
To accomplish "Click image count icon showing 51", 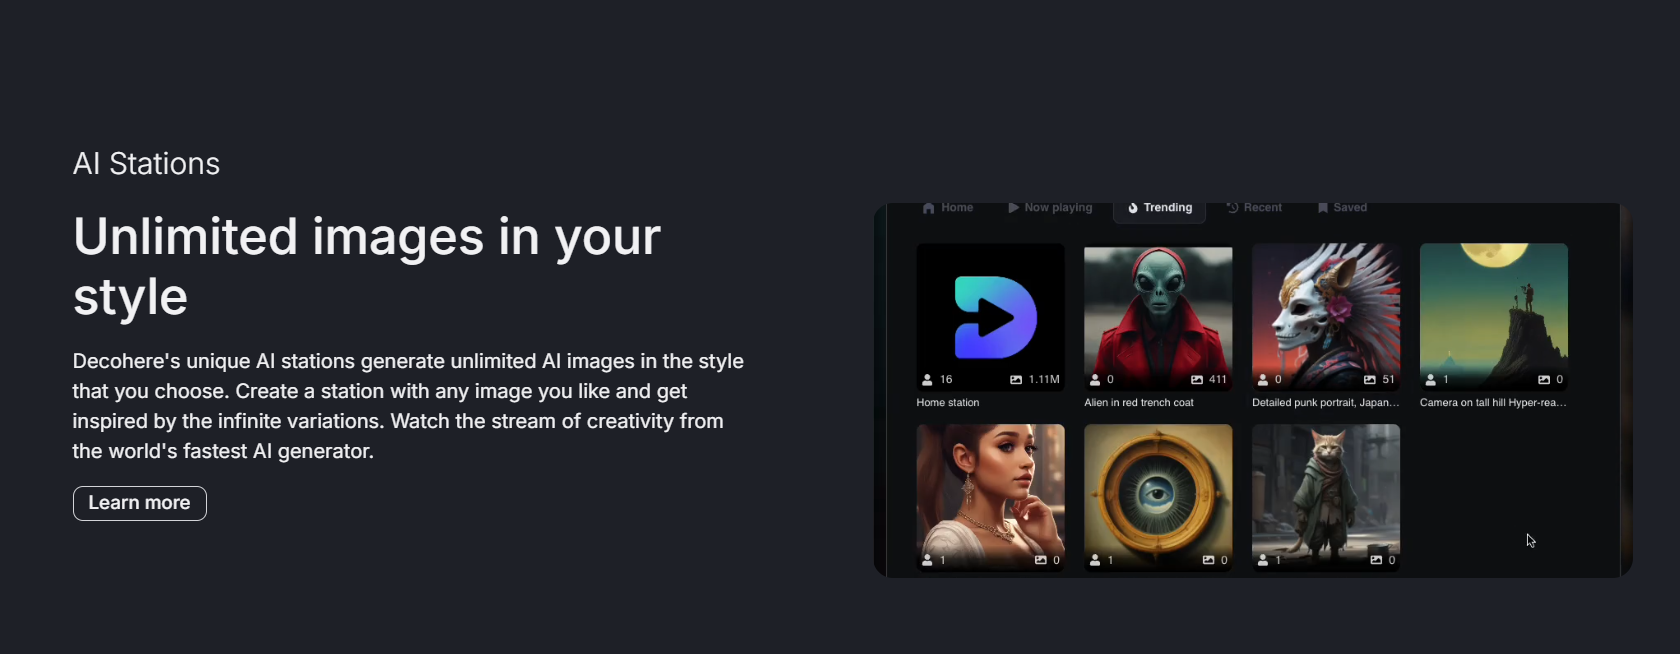I will pos(1370,380).
